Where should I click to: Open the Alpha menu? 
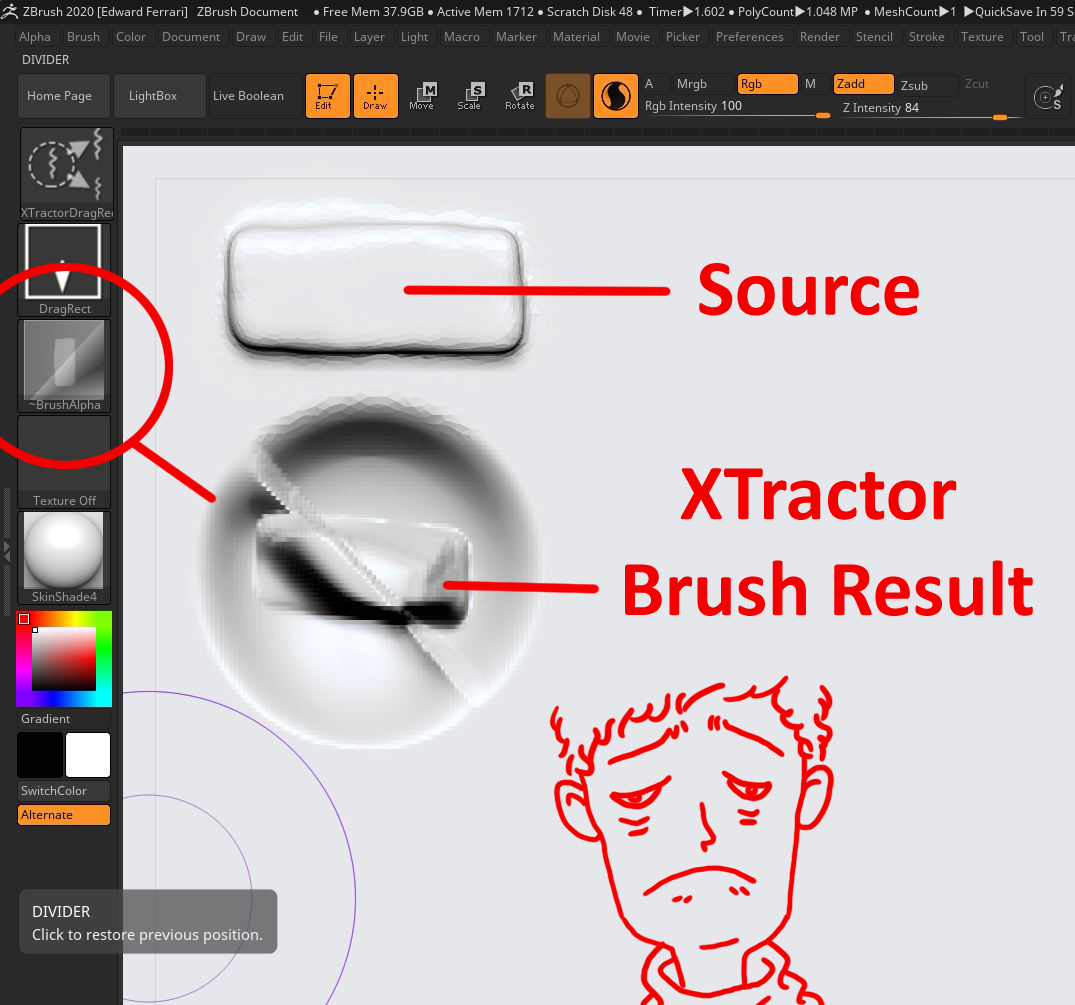click(35, 37)
